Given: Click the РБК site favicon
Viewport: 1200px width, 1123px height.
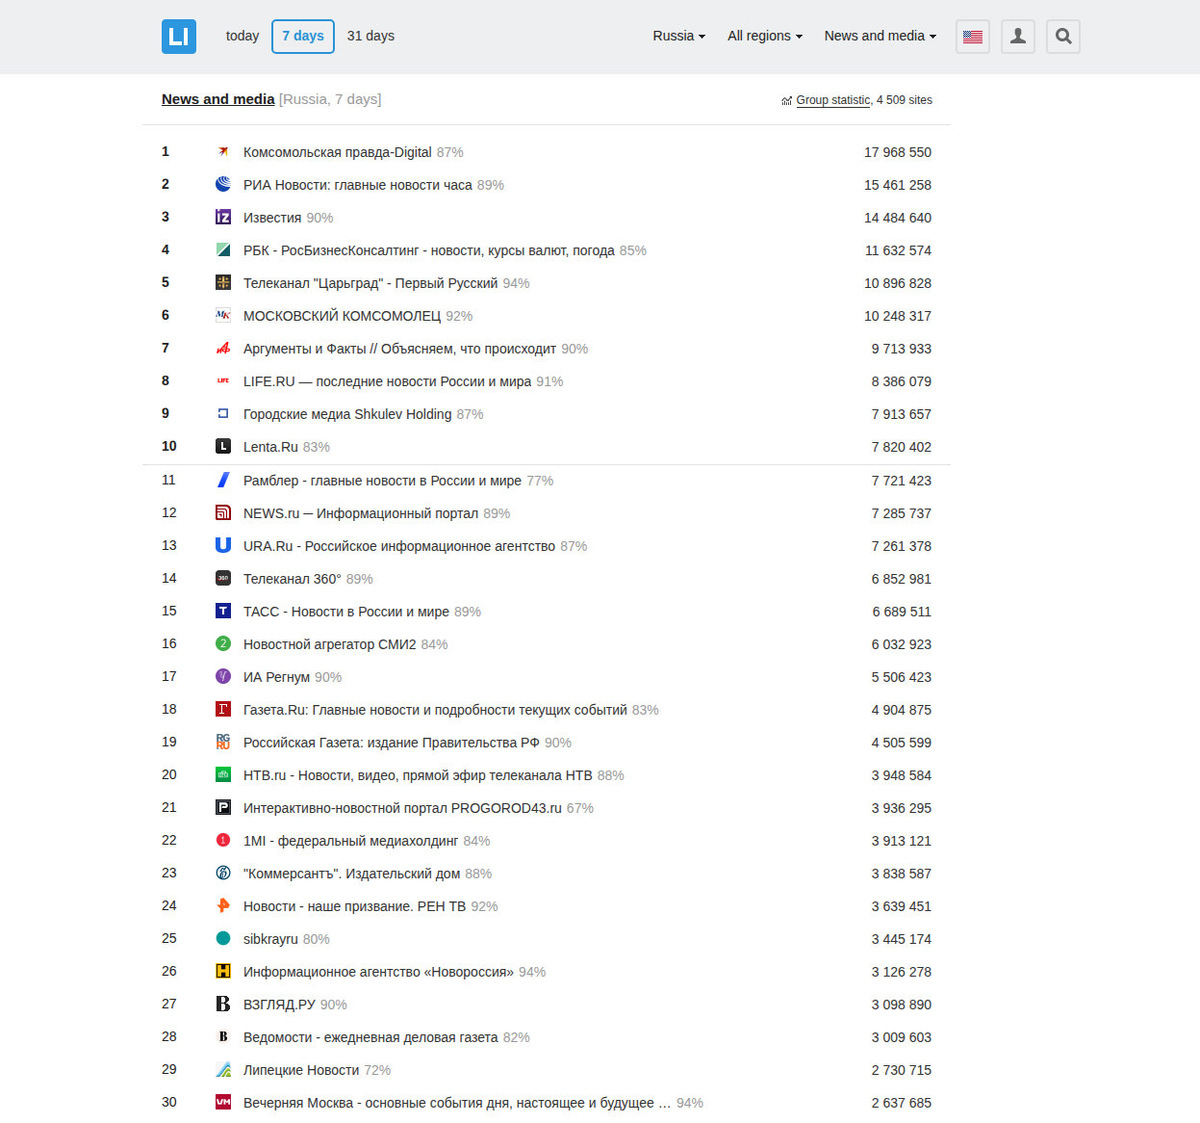Looking at the screenshot, I should click(223, 250).
